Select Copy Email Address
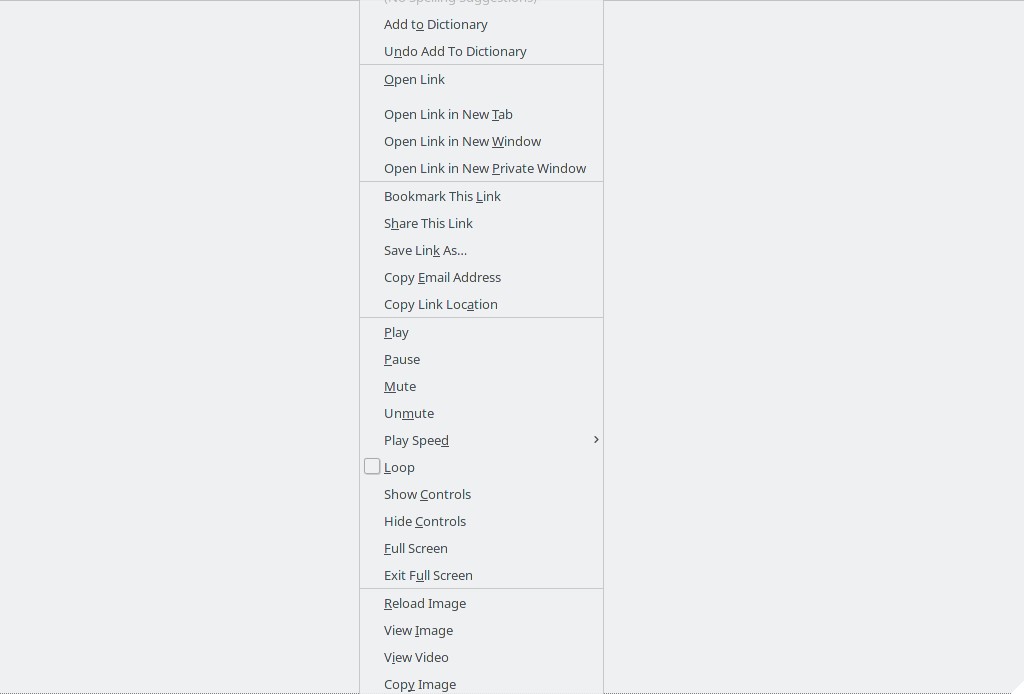Image resolution: width=1024 pixels, height=694 pixels. click(x=481, y=277)
